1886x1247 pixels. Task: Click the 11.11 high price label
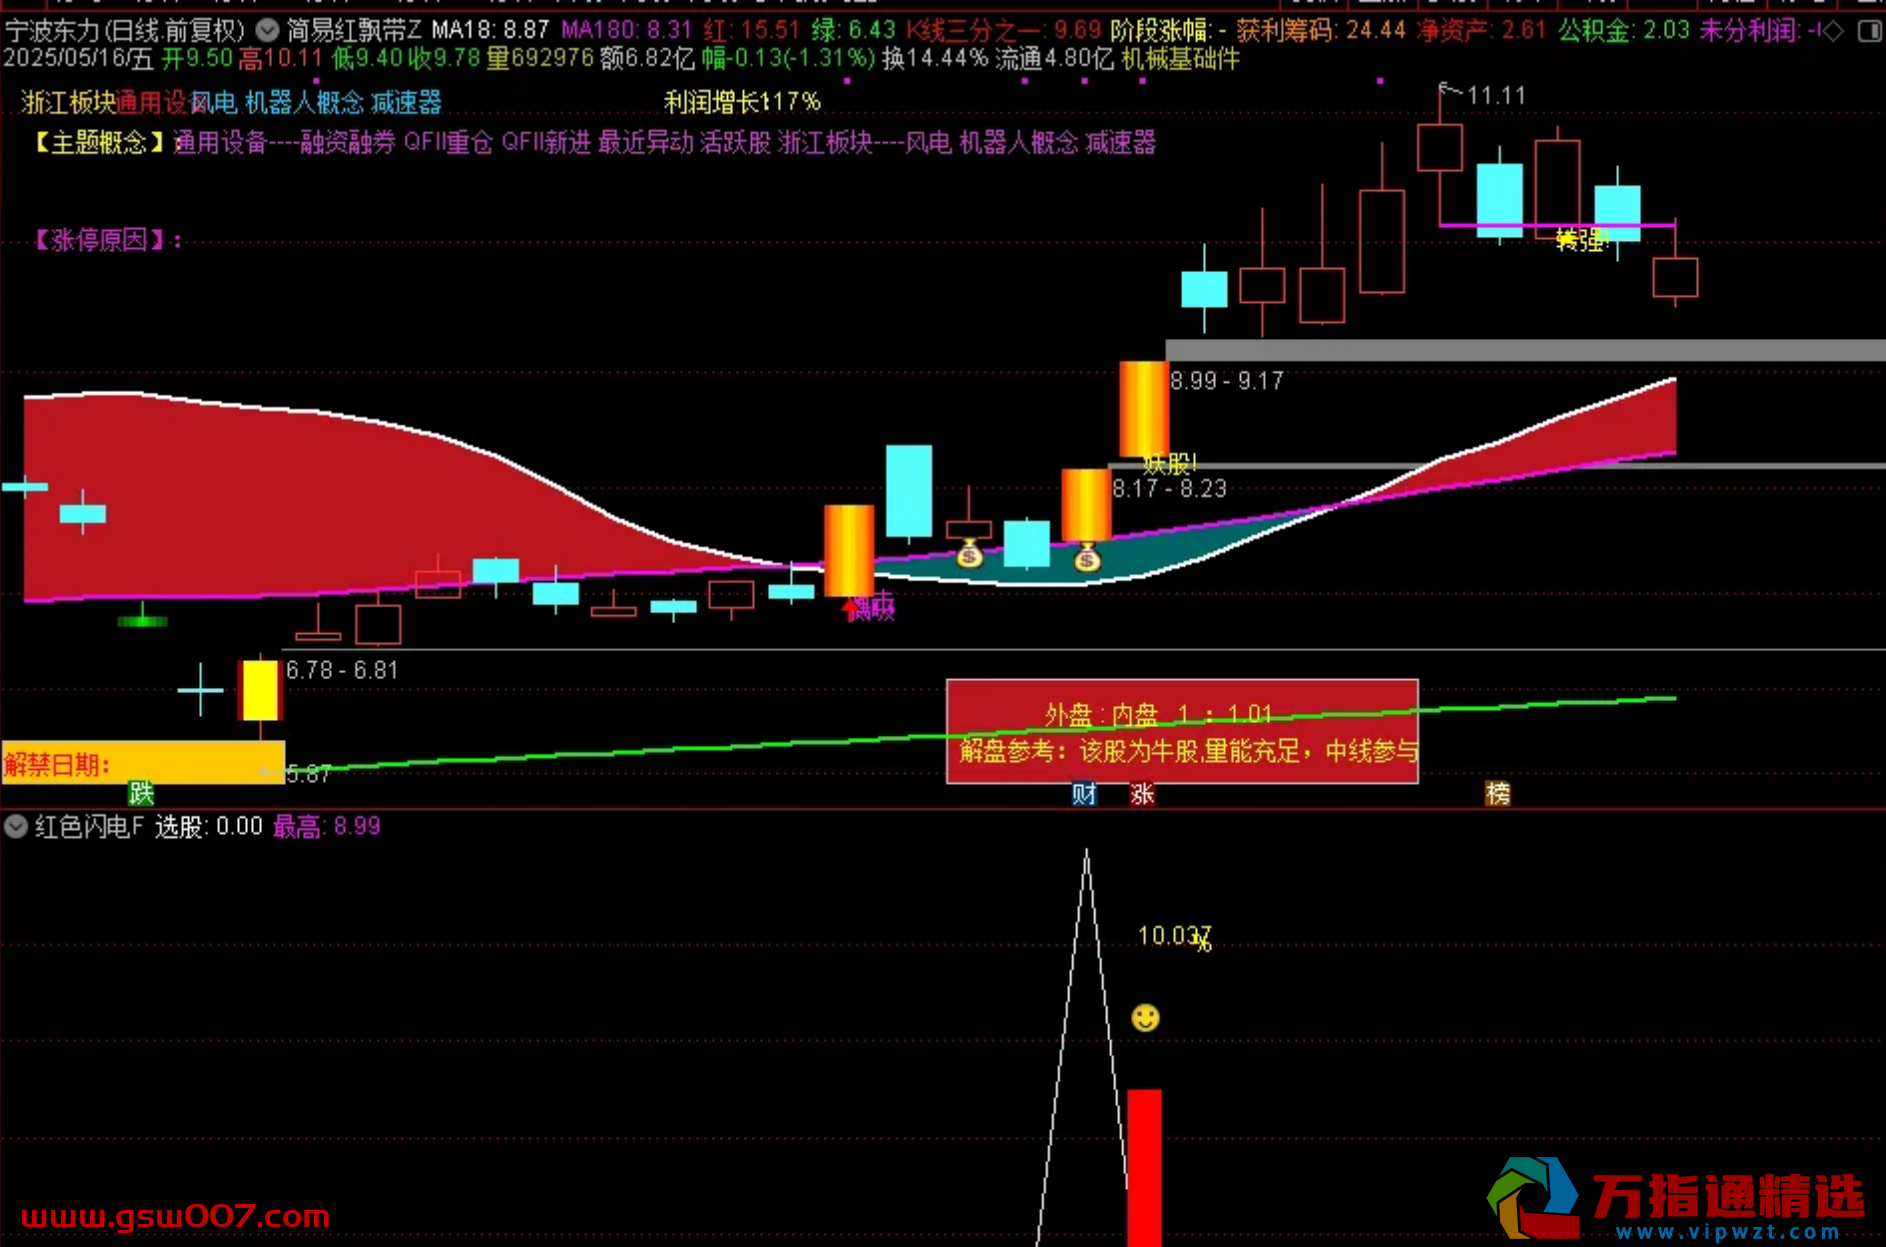click(1496, 96)
